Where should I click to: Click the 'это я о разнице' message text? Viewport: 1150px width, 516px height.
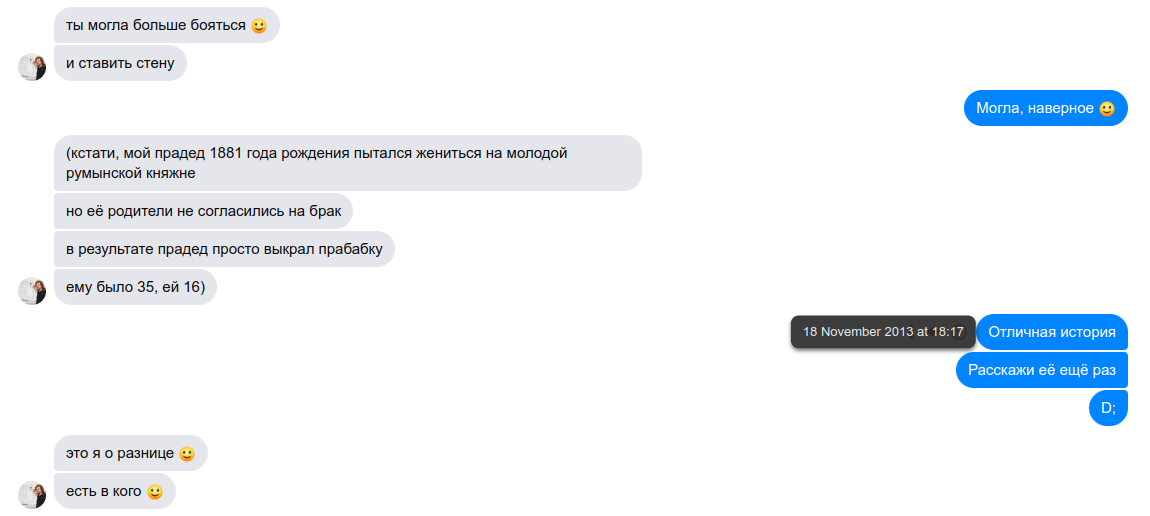(x=120, y=454)
